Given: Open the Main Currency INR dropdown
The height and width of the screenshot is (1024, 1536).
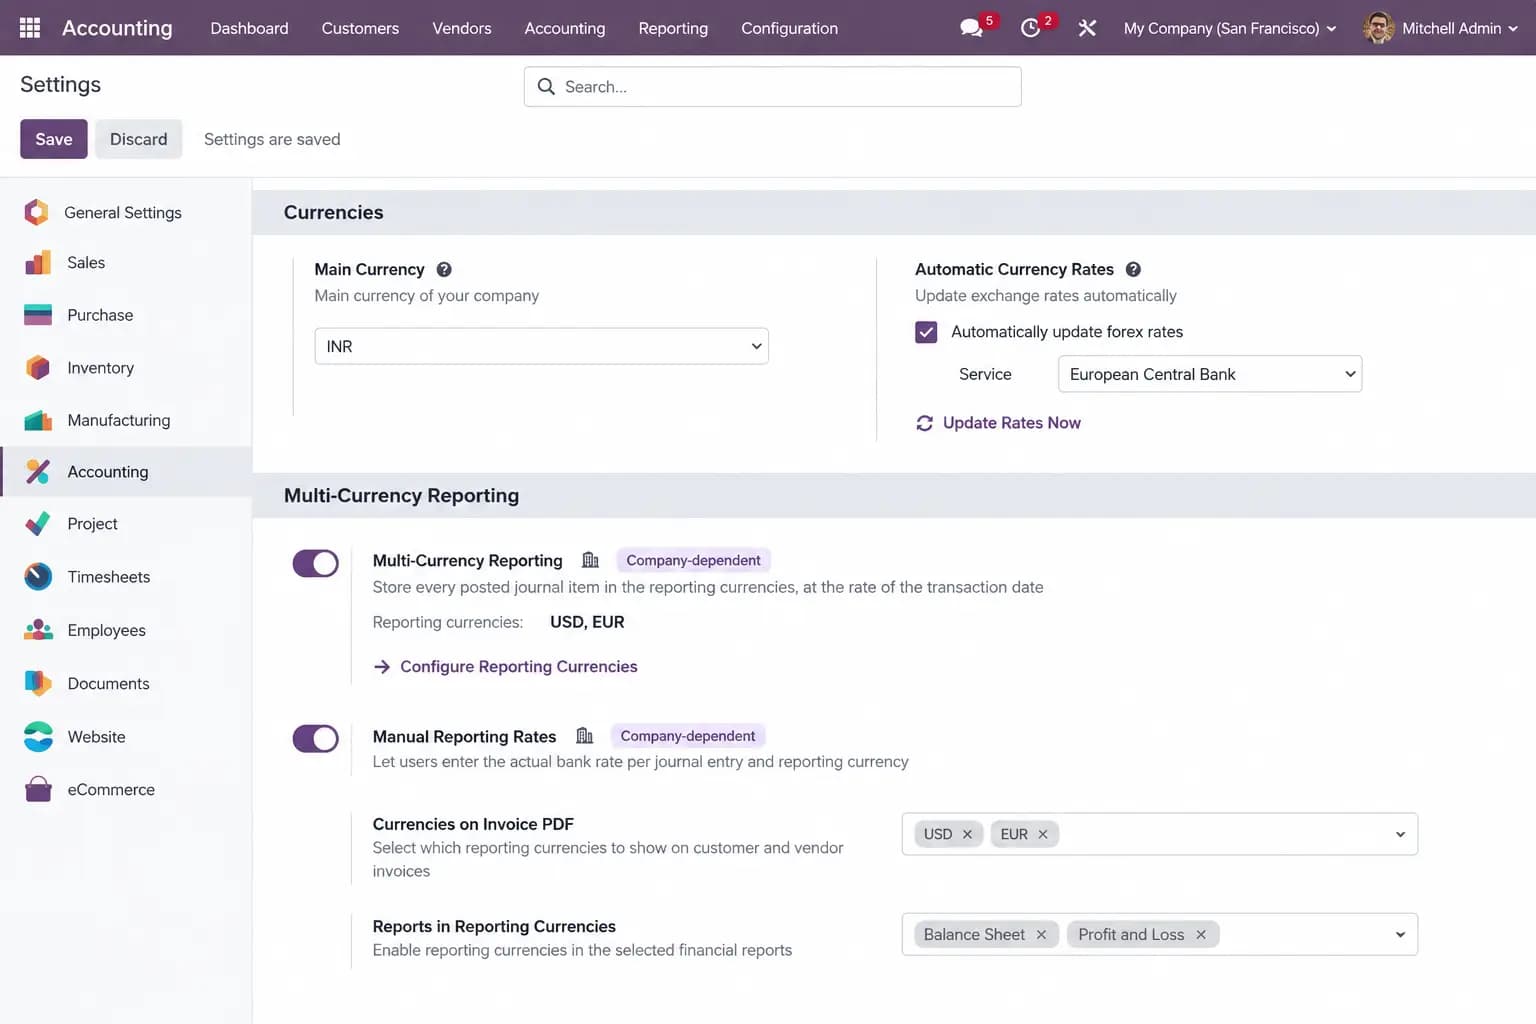Looking at the screenshot, I should (541, 346).
